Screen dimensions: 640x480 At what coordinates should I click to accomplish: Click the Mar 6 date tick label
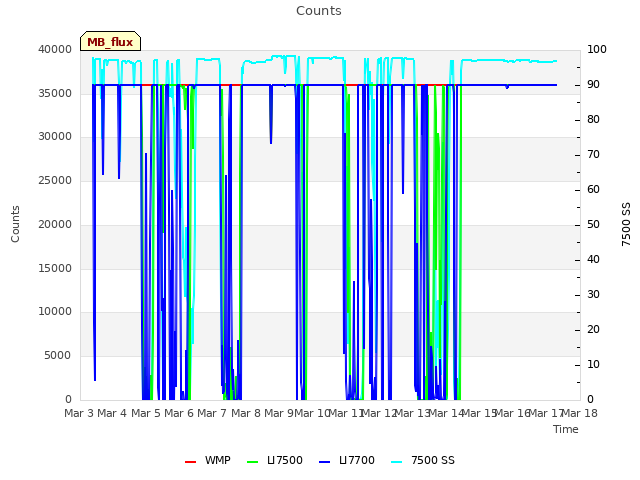(179, 413)
